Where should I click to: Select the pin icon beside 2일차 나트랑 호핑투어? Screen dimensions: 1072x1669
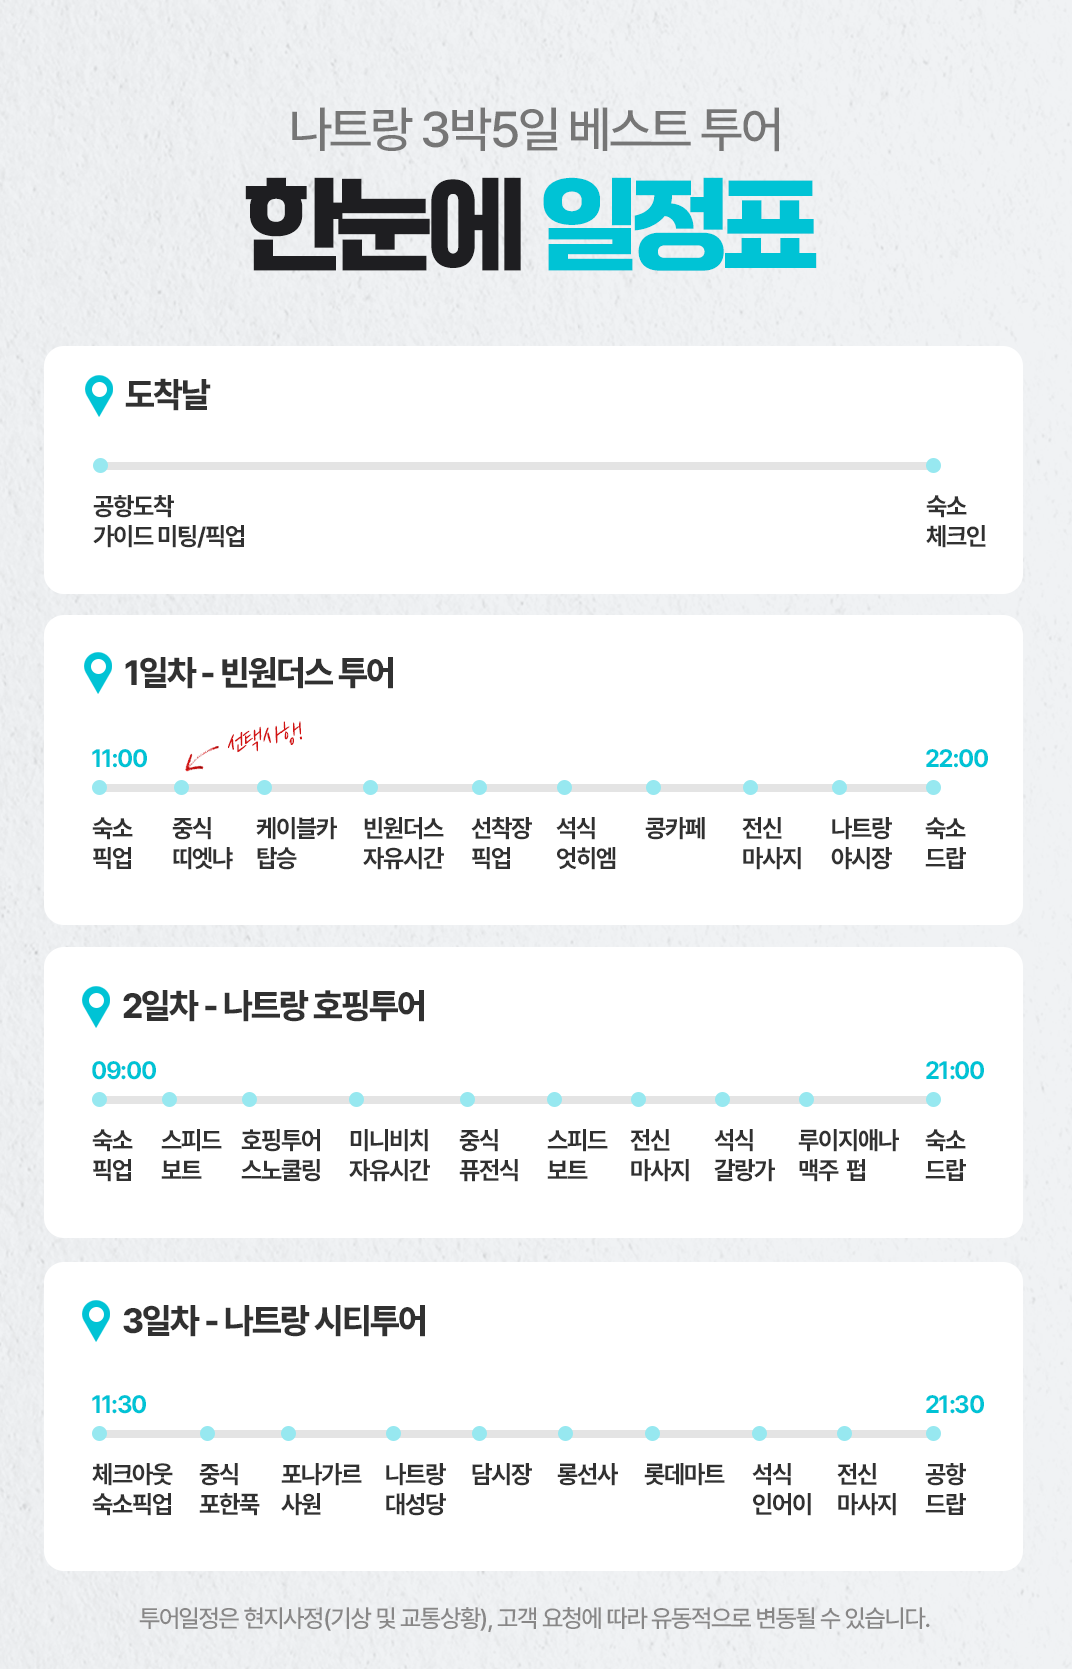96,1005
